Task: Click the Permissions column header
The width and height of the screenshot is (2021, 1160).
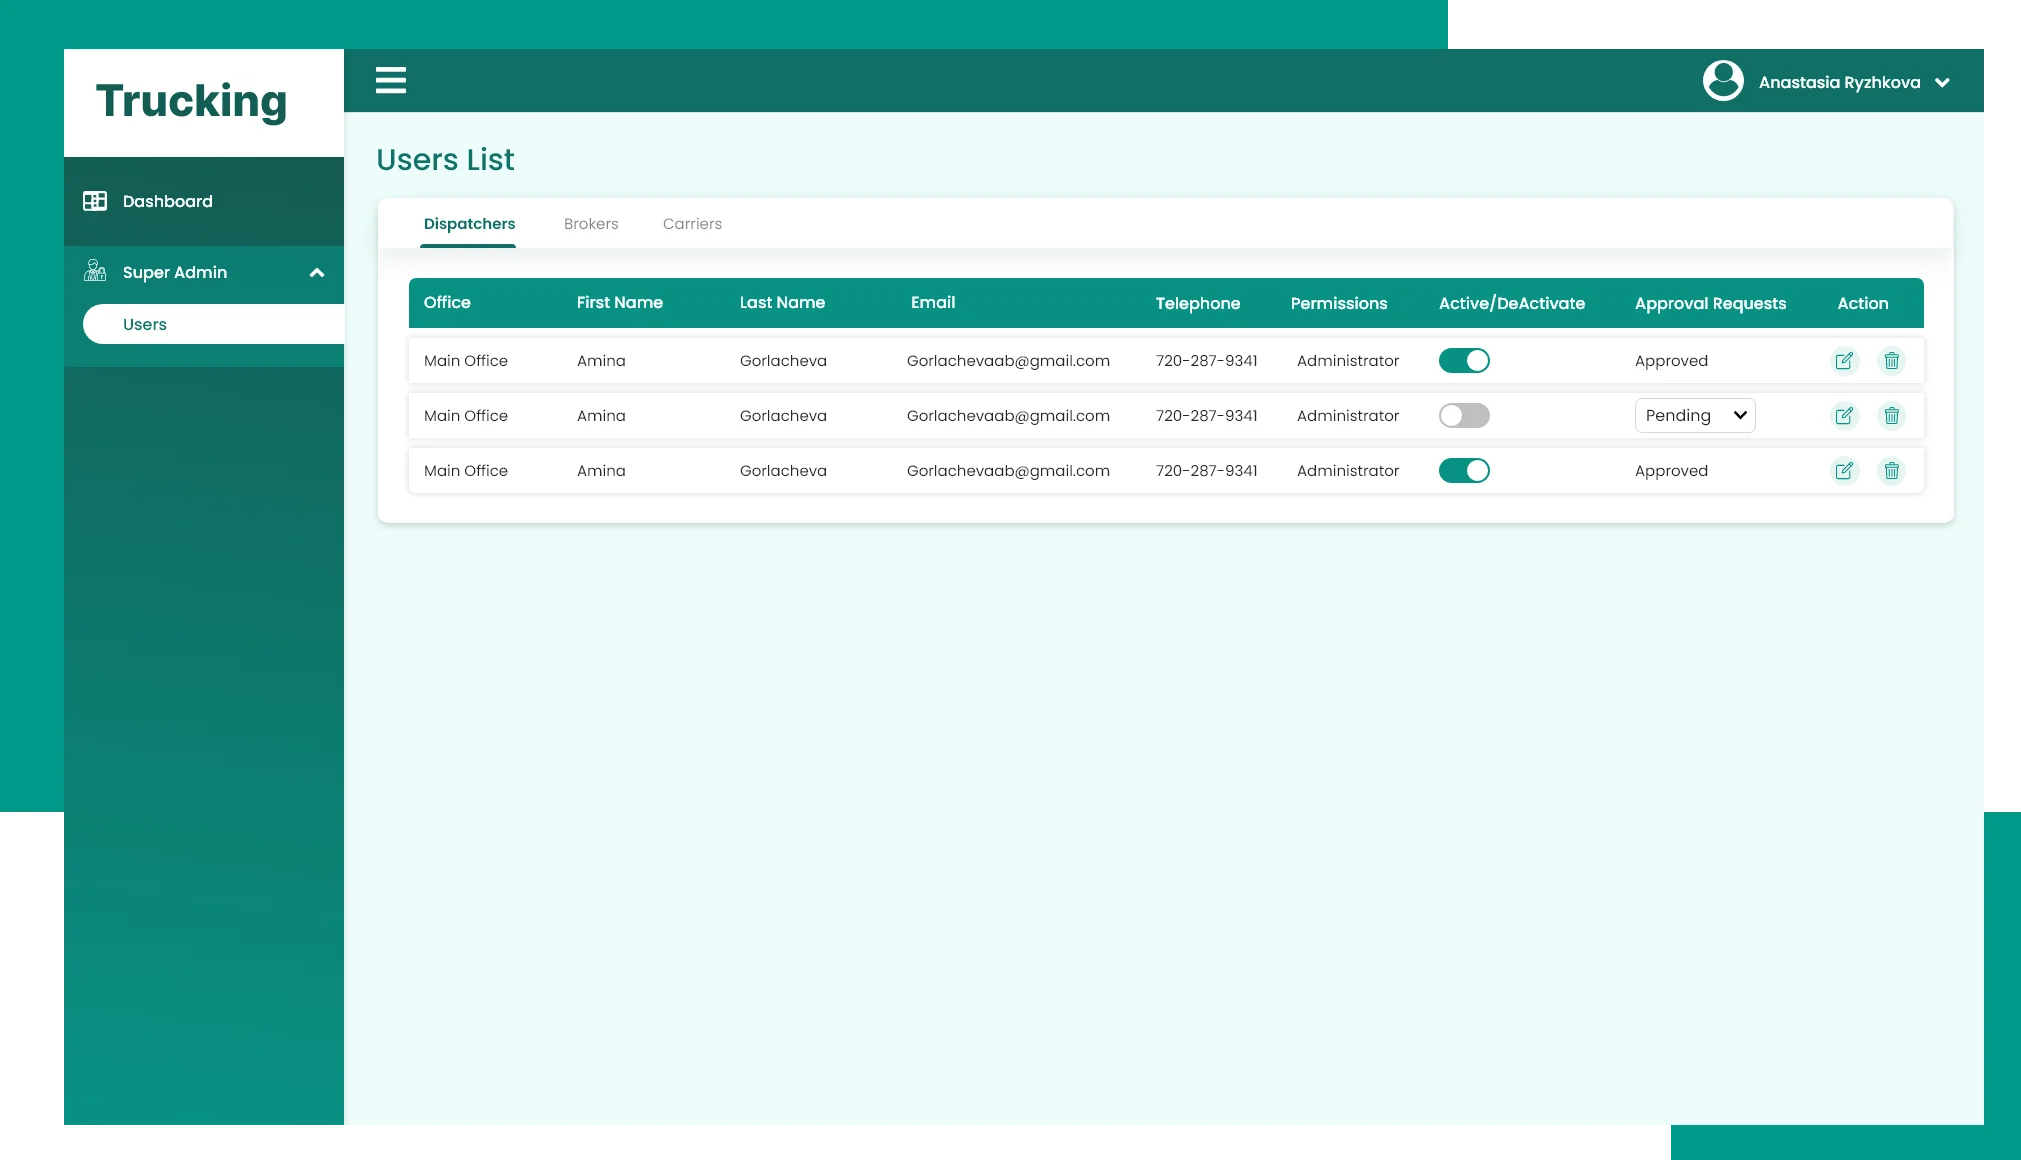Action: click(1338, 303)
